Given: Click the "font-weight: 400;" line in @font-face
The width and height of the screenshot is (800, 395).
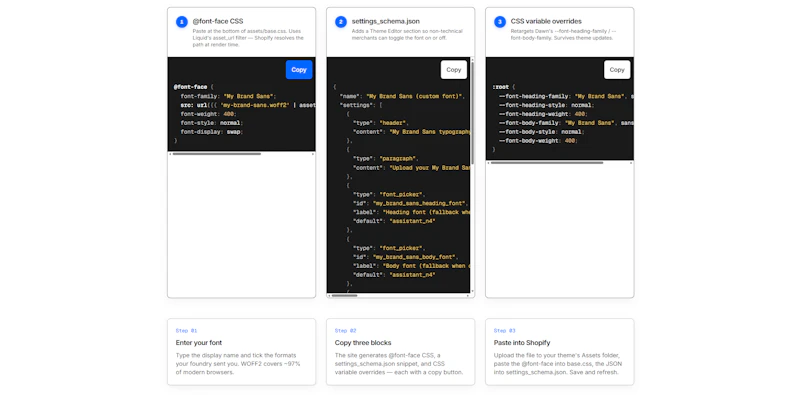Looking at the screenshot, I should (208, 114).
